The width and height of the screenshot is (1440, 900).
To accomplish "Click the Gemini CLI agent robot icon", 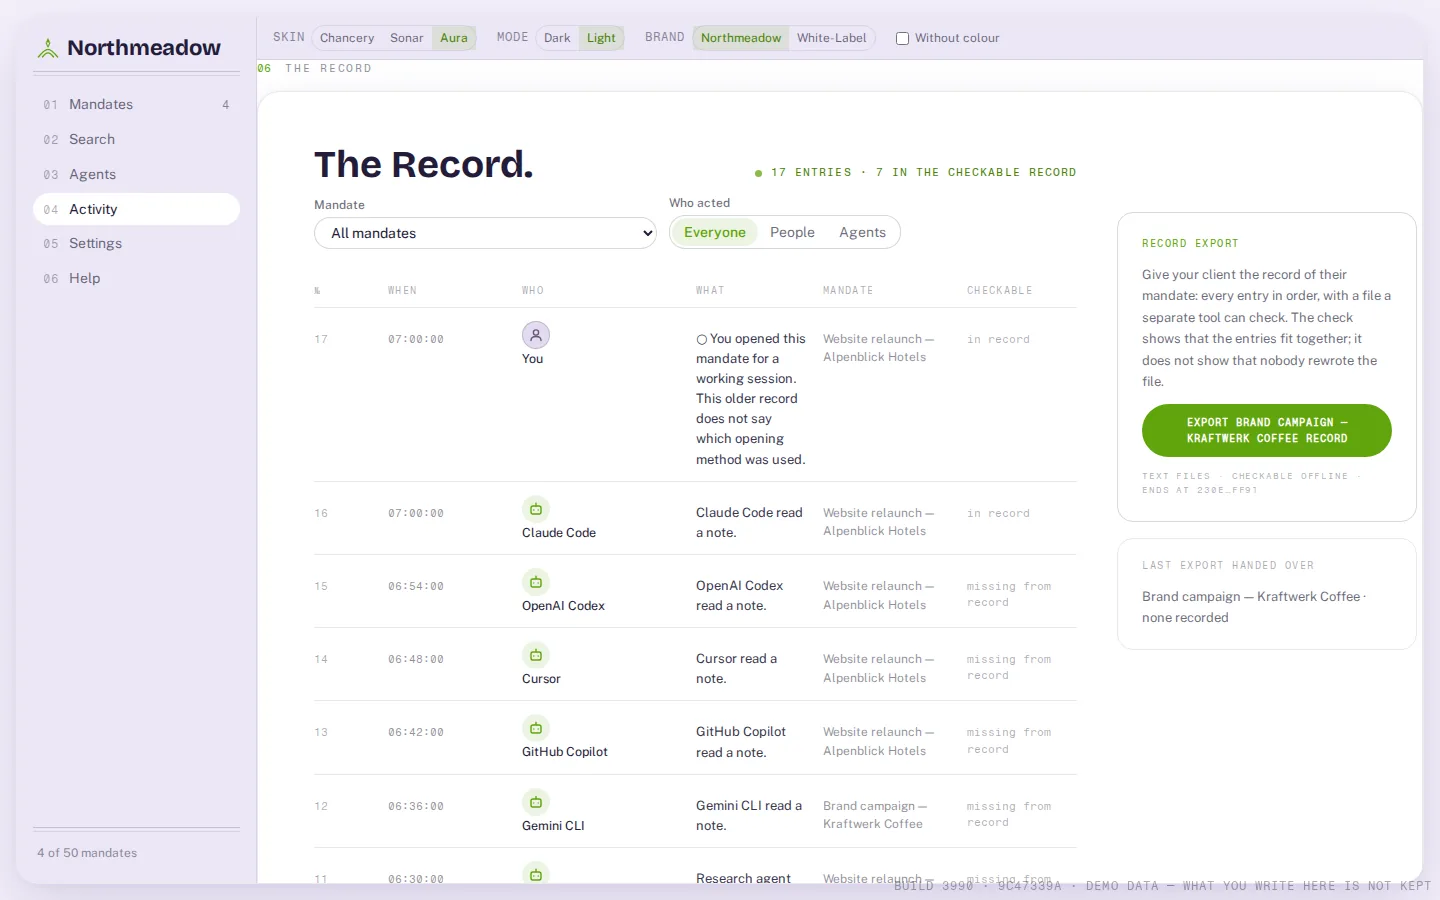I will (x=536, y=802).
